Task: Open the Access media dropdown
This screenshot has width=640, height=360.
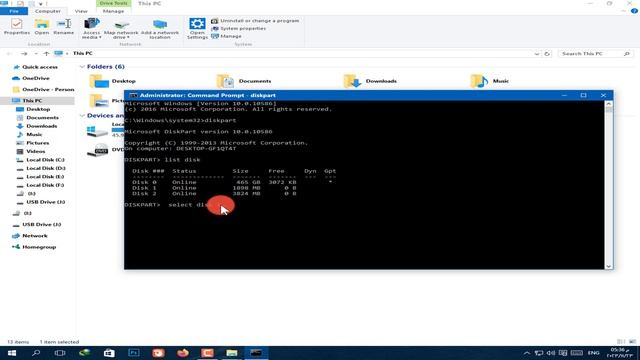Action: tap(91, 29)
